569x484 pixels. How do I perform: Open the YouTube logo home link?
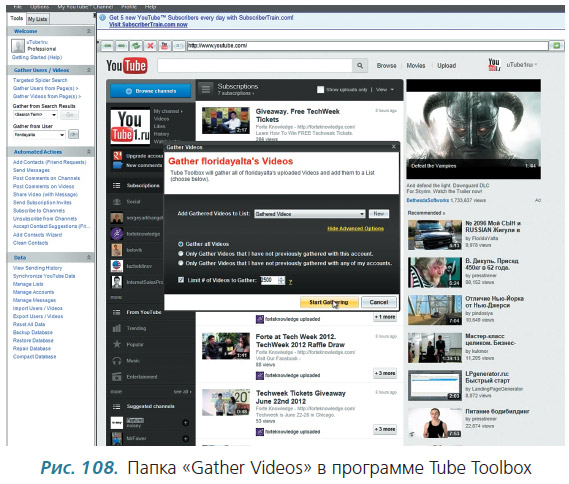tap(127, 66)
